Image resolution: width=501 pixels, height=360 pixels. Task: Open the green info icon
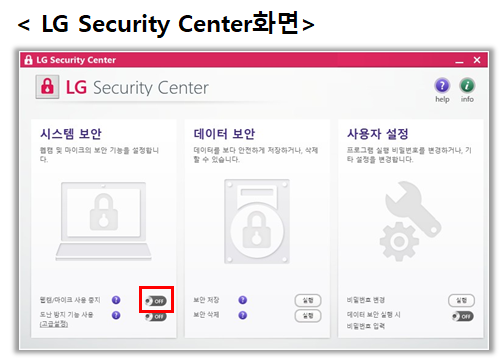pos(467,86)
